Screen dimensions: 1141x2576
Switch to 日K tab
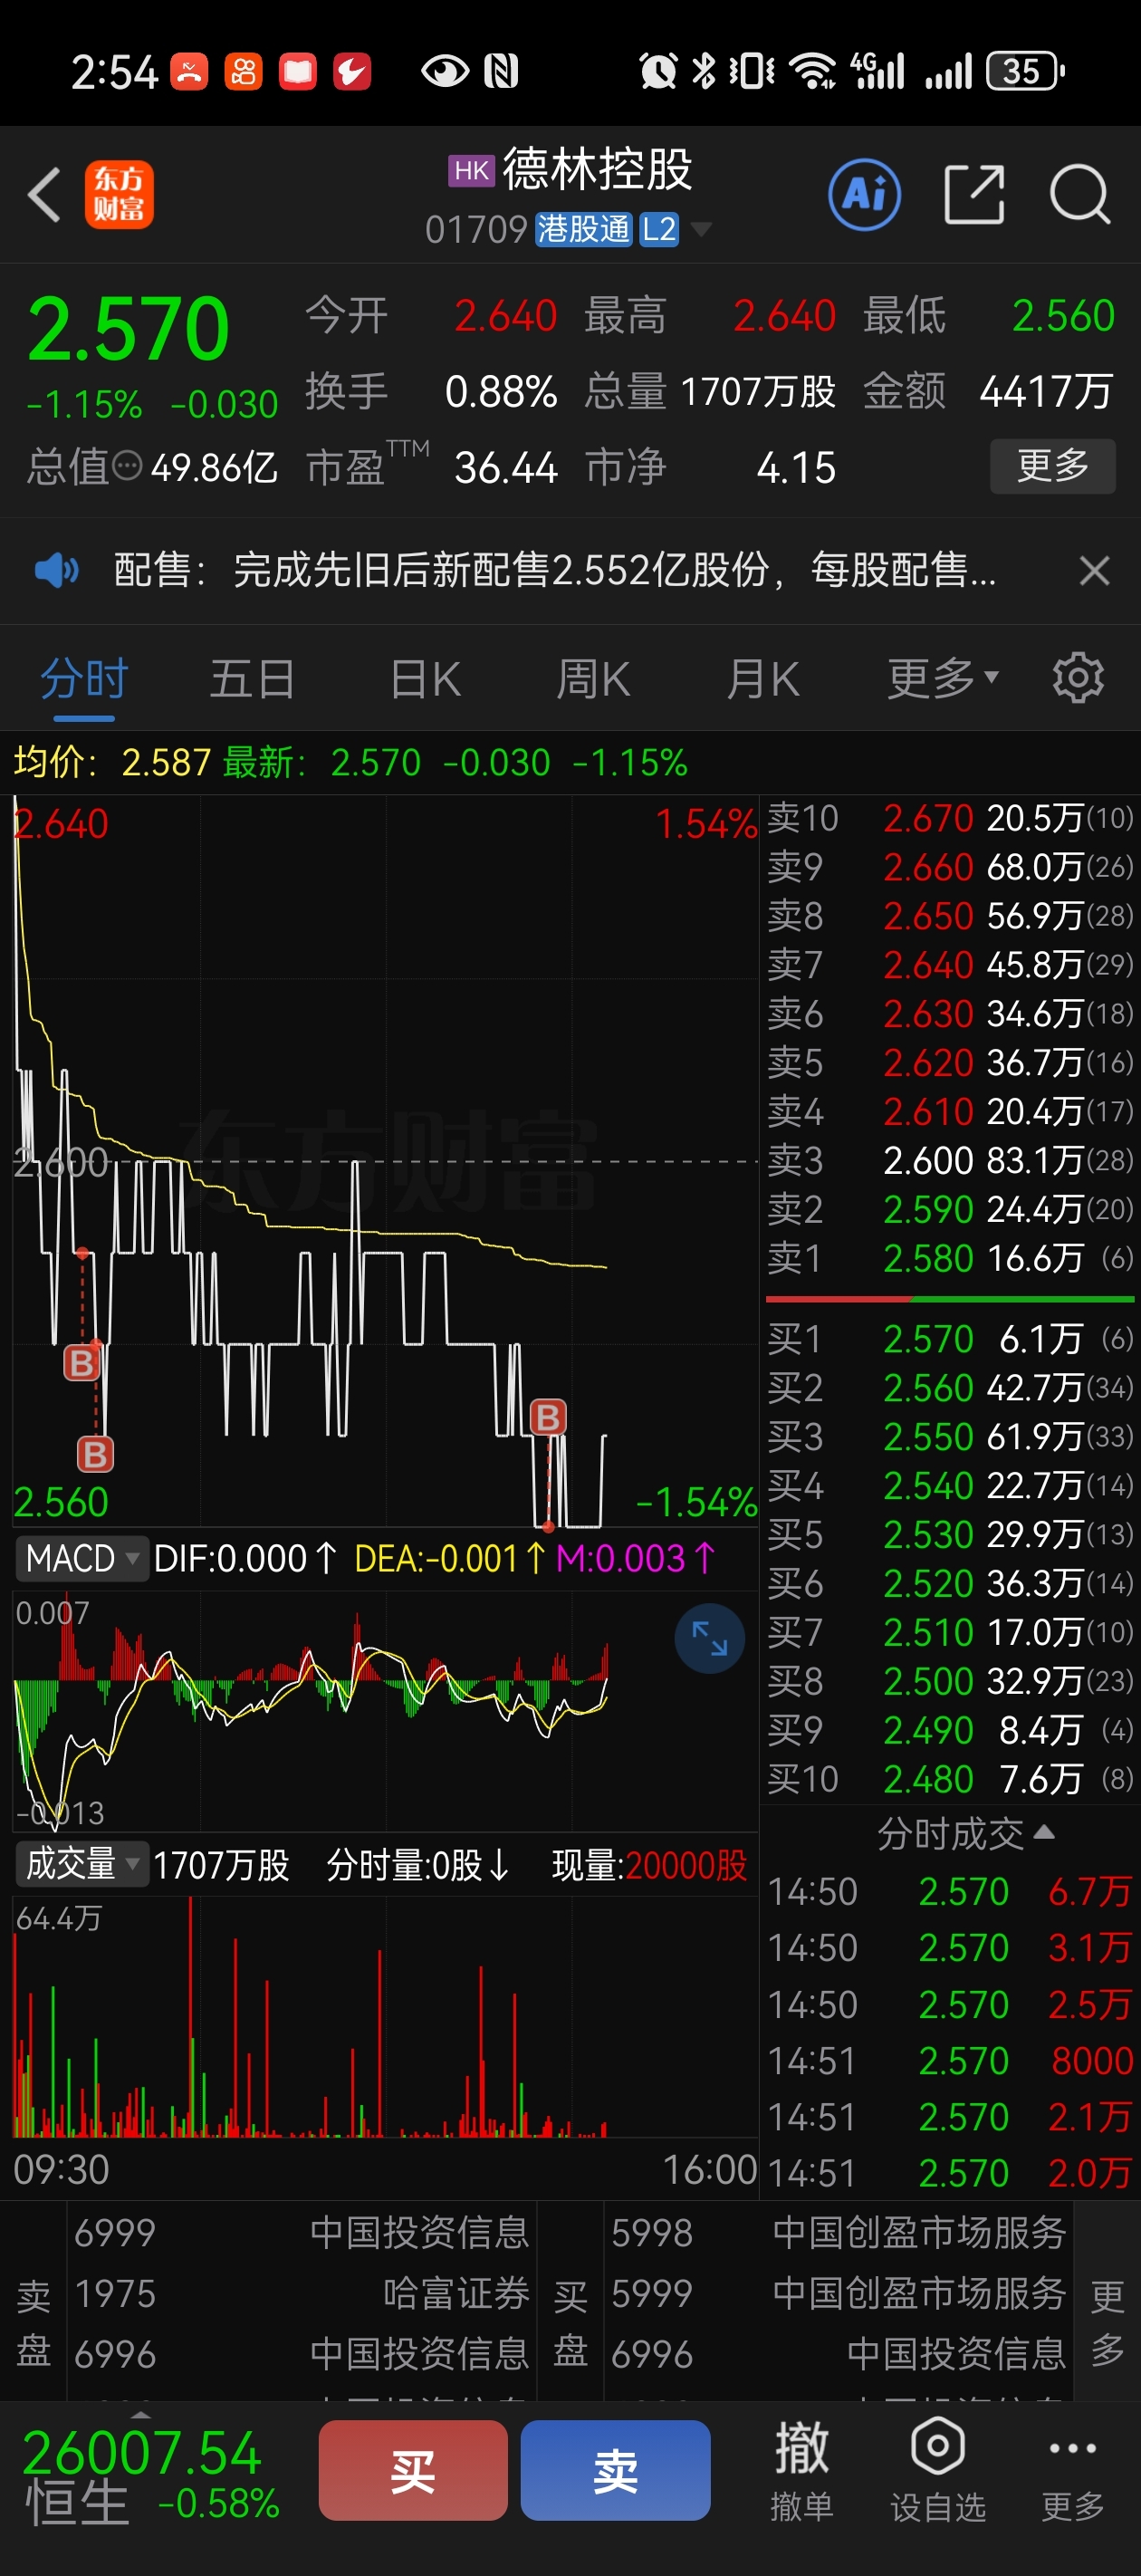pyautogui.click(x=425, y=679)
